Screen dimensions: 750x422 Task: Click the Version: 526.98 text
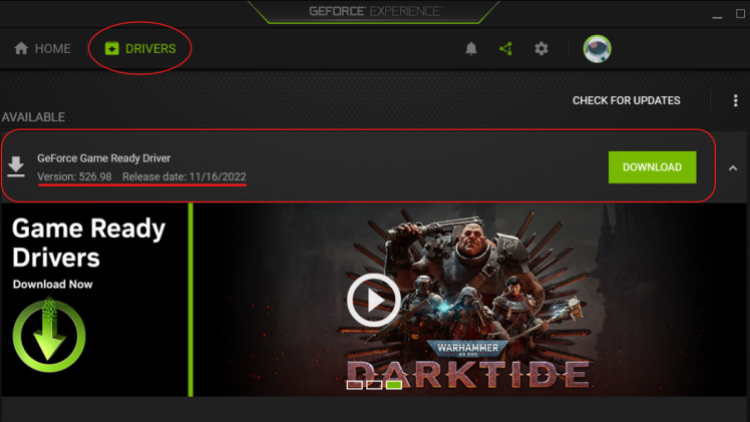coord(75,177)
